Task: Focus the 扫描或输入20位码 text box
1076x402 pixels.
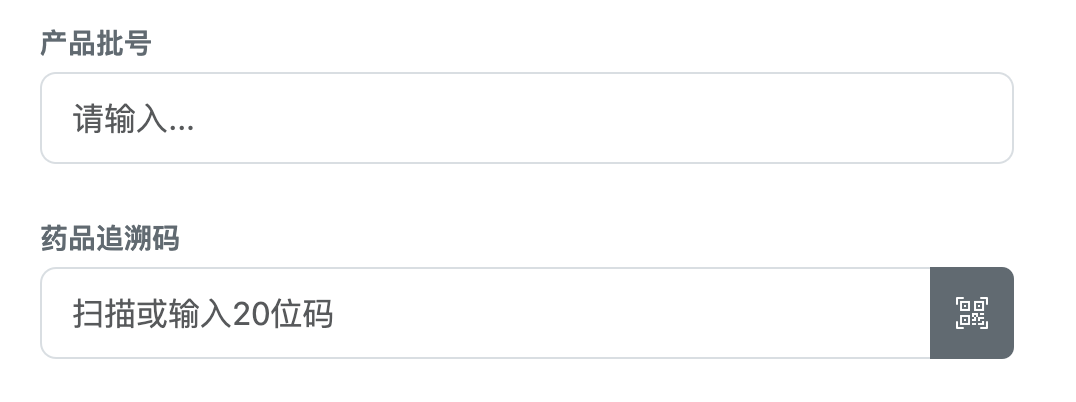Action: click(x=485, y=313)
